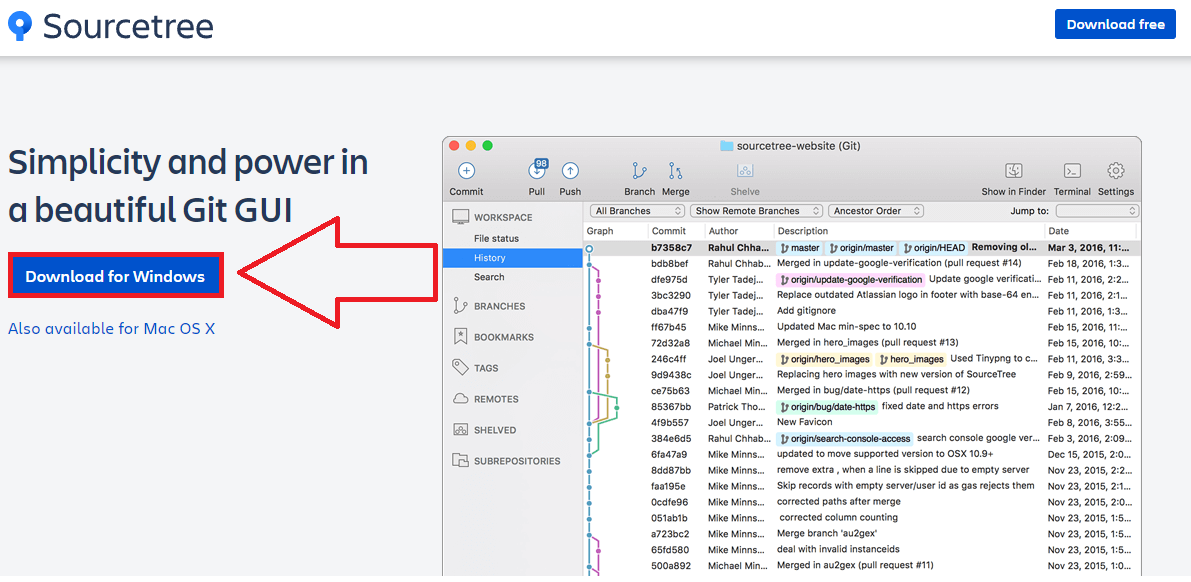Select commit 384e6d5
This screenshot has height=582, width=1191.
click(862, 438)
